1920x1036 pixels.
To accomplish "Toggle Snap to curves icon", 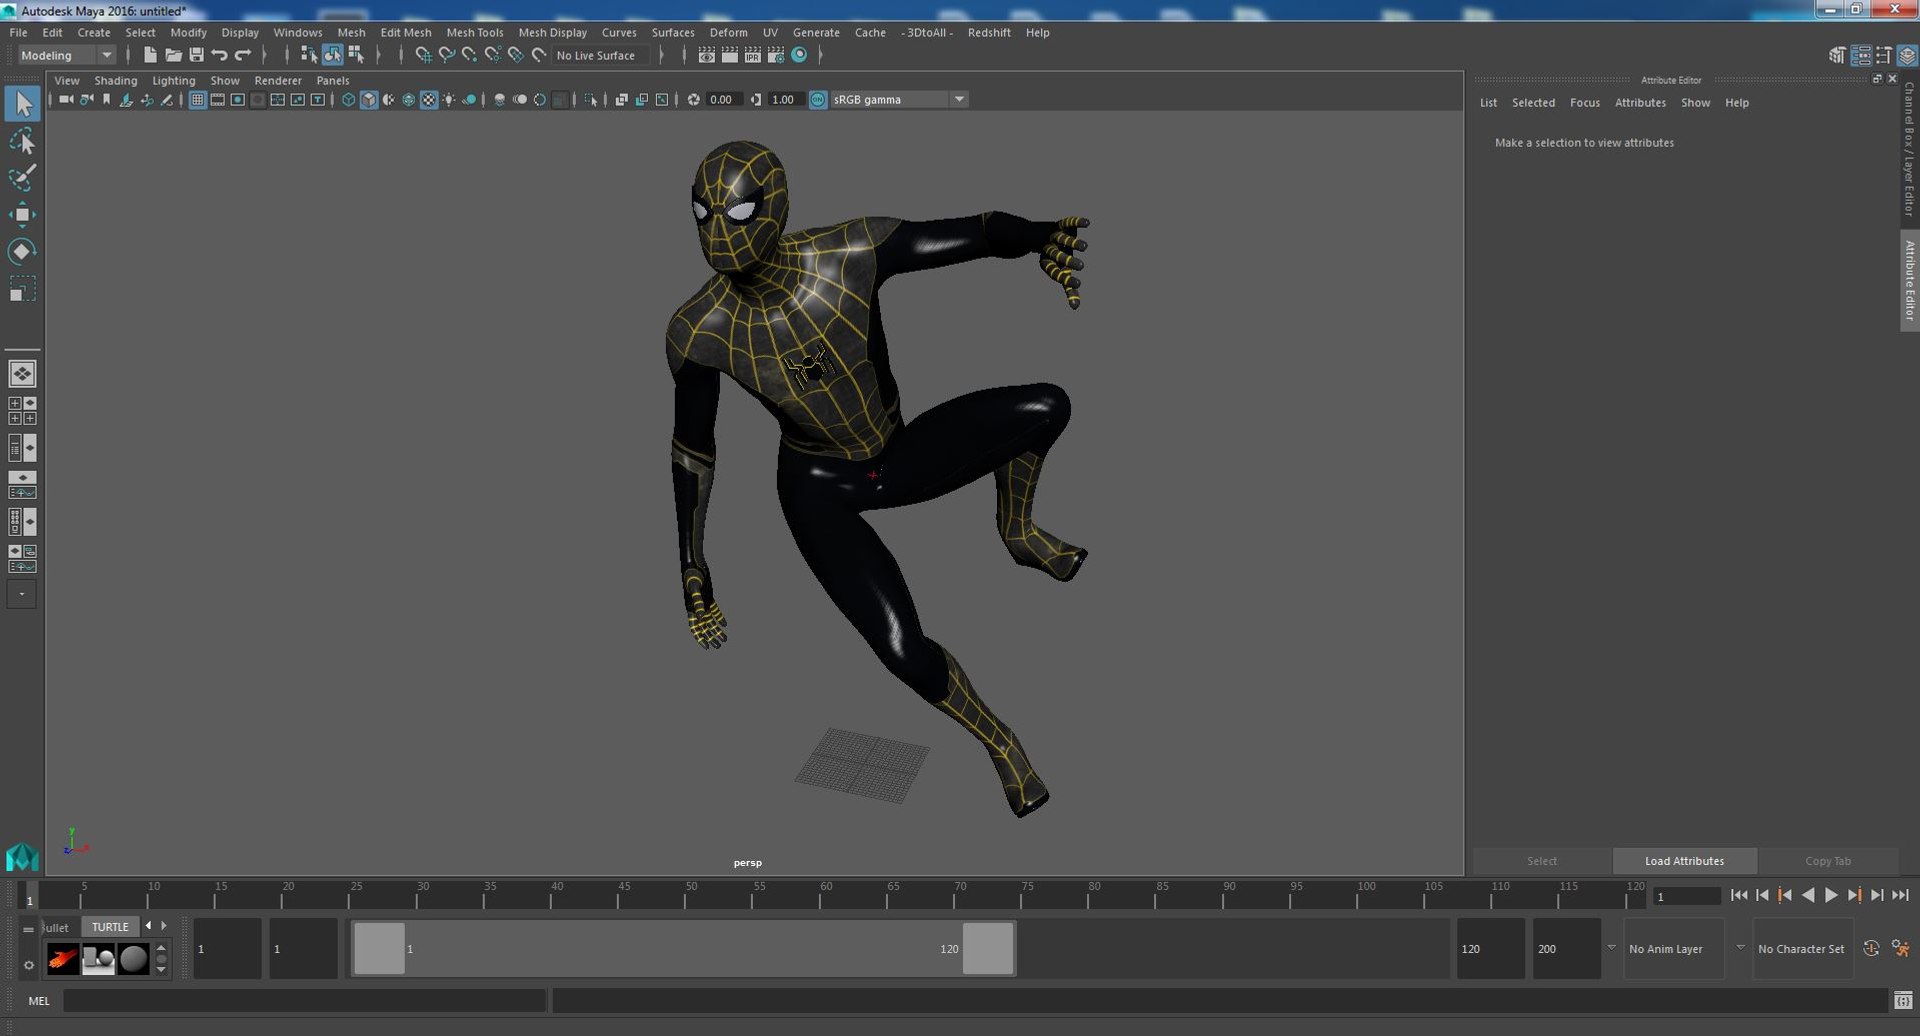I will click(x=446, y=55).
